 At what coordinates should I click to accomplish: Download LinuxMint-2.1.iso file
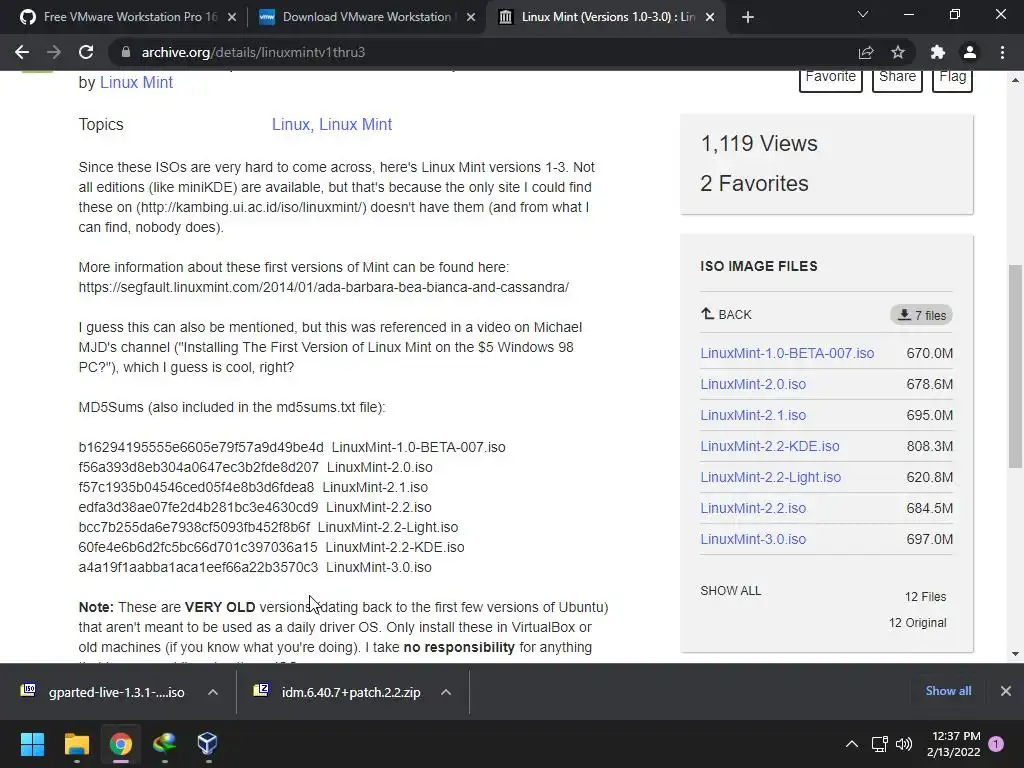(753, 415)
